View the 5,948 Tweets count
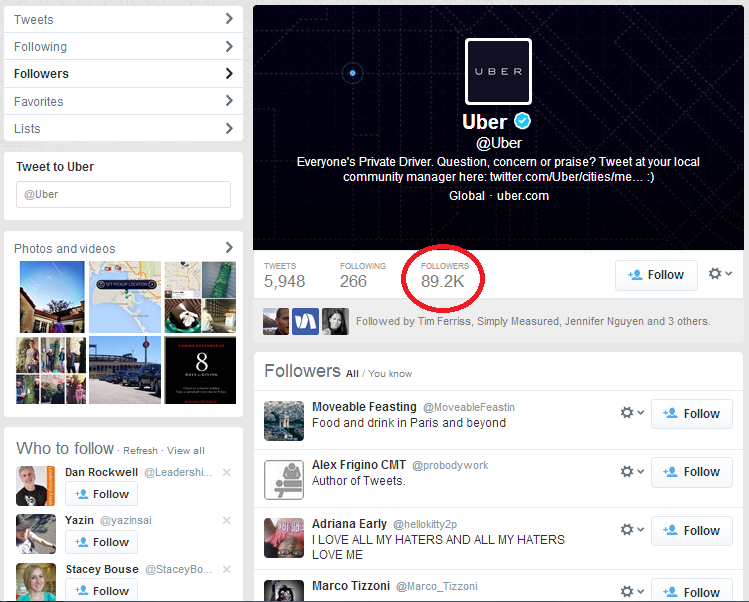Viewport: 749px width, 602px height. tap(284, 276)
